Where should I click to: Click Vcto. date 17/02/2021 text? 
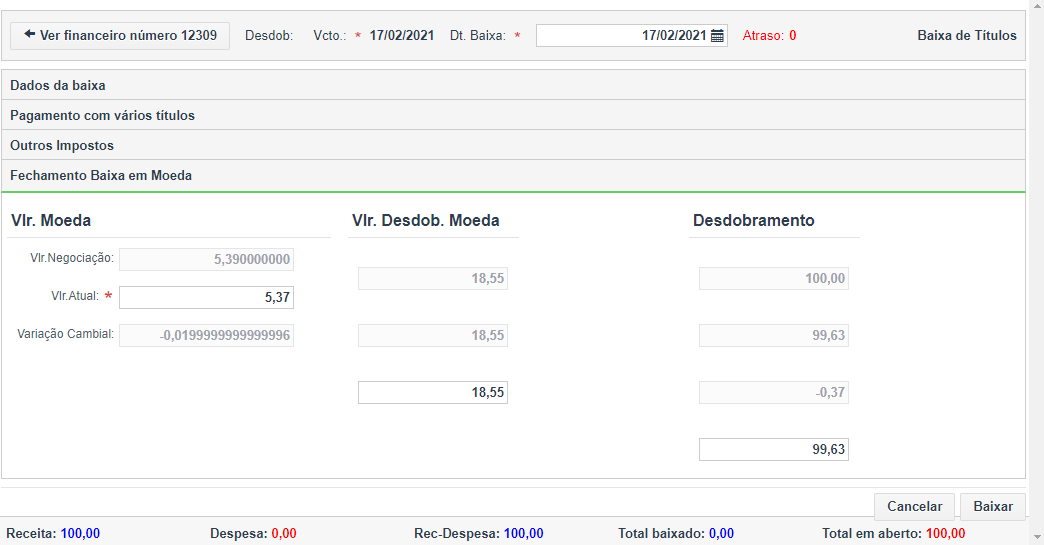click(401, 36)
